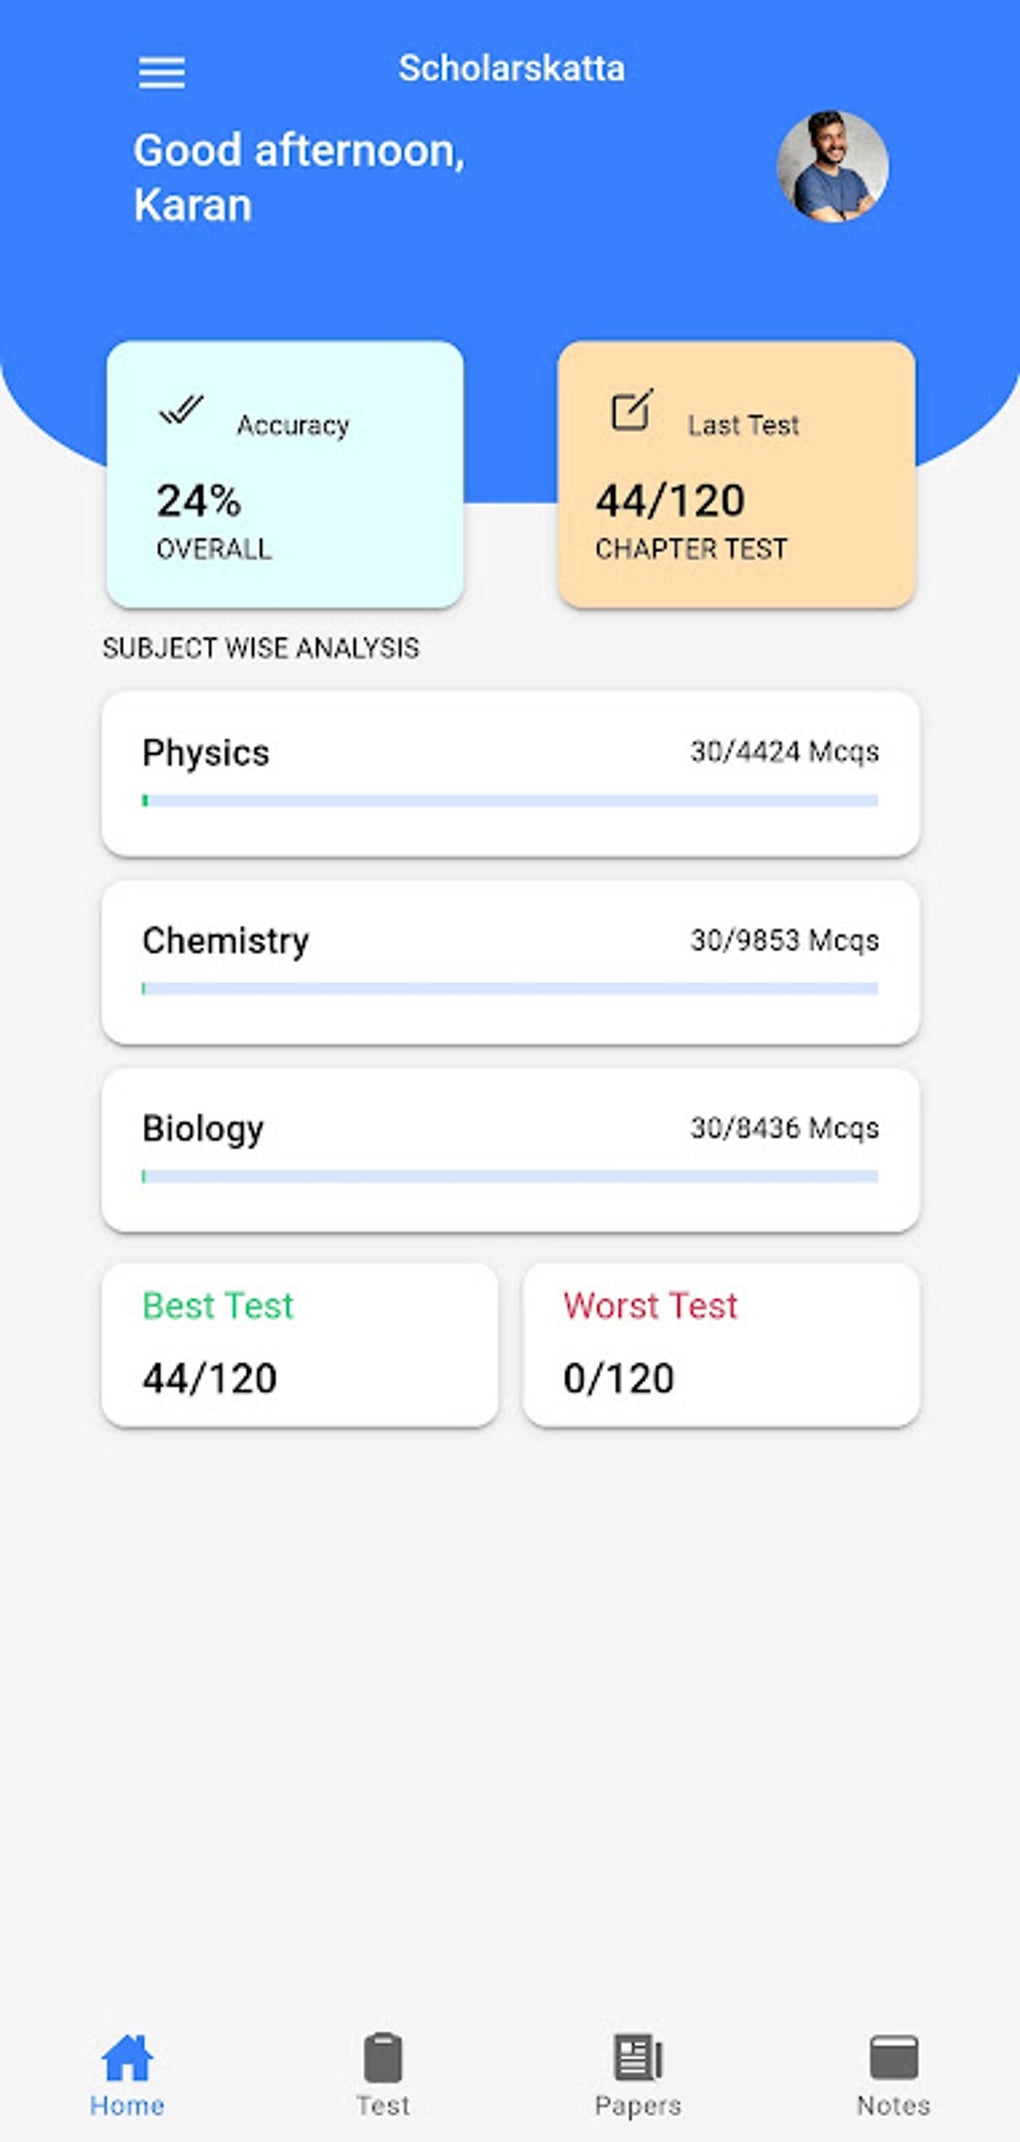Select the Chemistry subject card

pos(510,961)
